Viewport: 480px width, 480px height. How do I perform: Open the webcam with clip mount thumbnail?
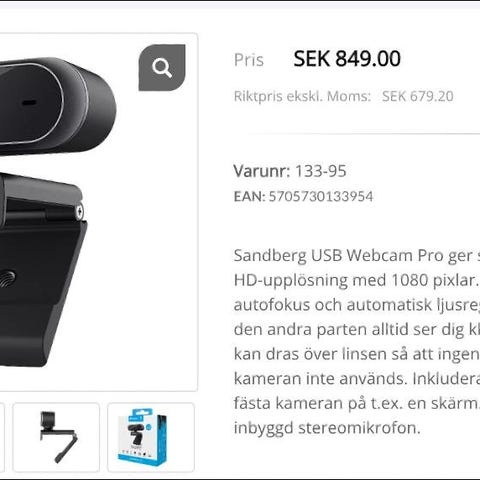pyautogui.click(x=56, y=437)
